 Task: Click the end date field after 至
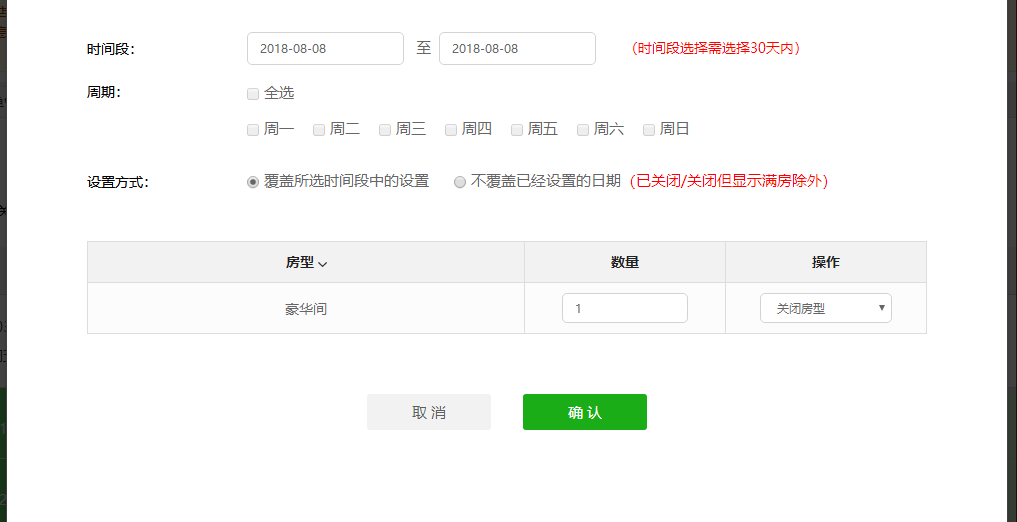517,48
